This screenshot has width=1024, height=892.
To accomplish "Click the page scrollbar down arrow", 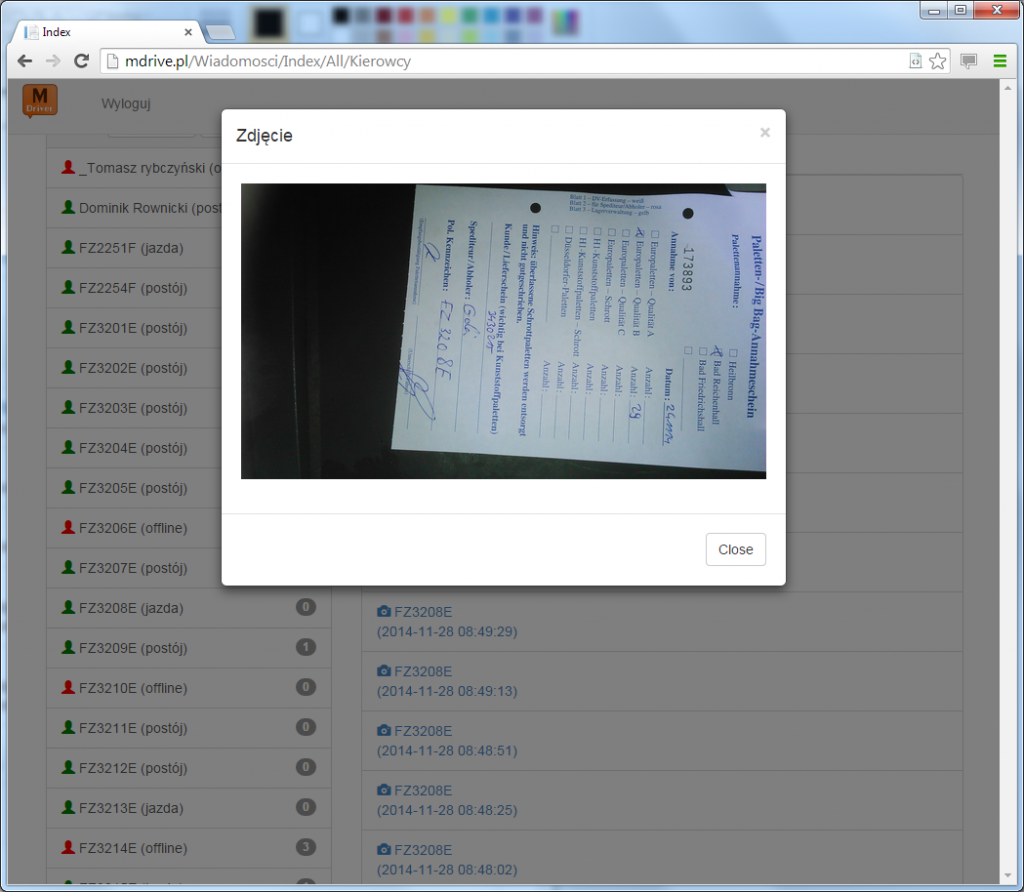I will pos(1008,876).
